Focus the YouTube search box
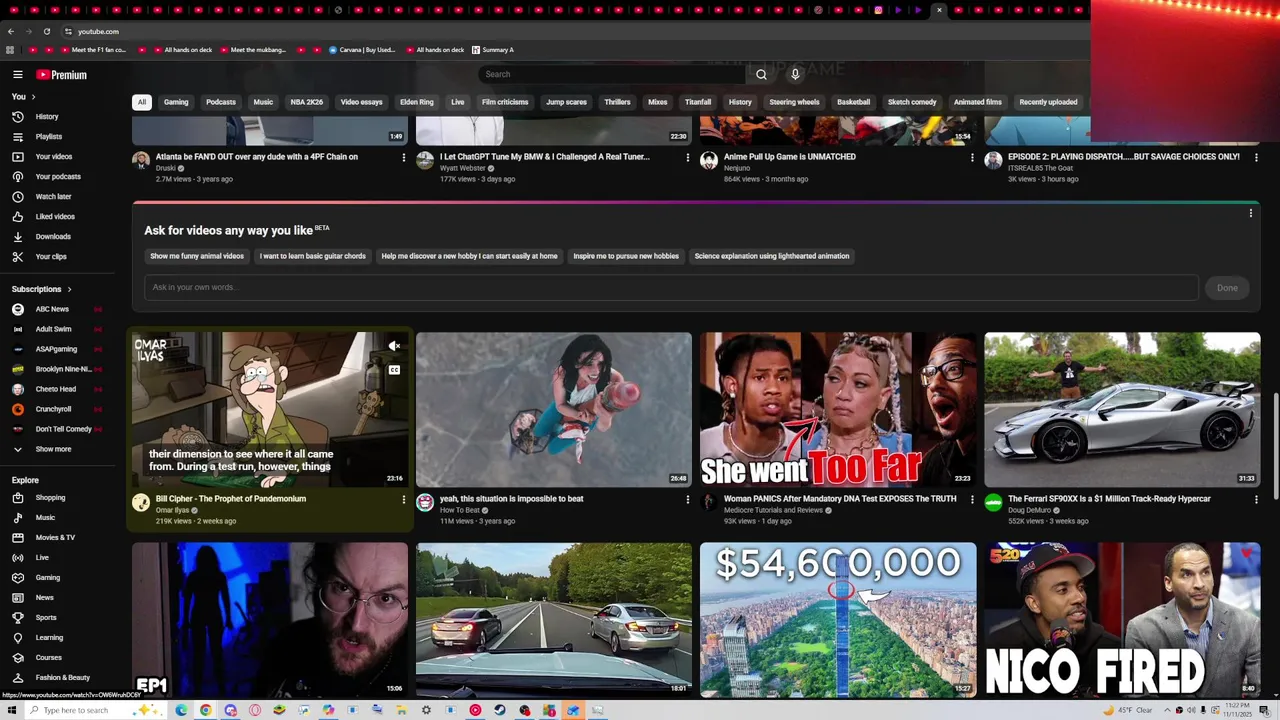This screenshot has height=720, width=1280. pos(612,74)
